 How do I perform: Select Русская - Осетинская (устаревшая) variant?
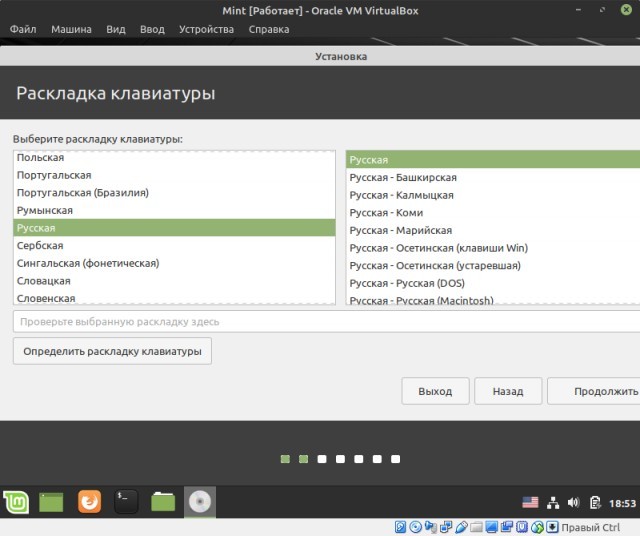(493, 265)
